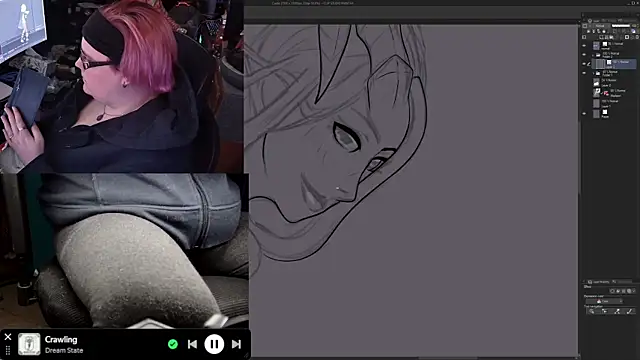Select the topmost layer row
Image resolution: width=640 pixels, height=360 pixels.
(x=614, y=46)
